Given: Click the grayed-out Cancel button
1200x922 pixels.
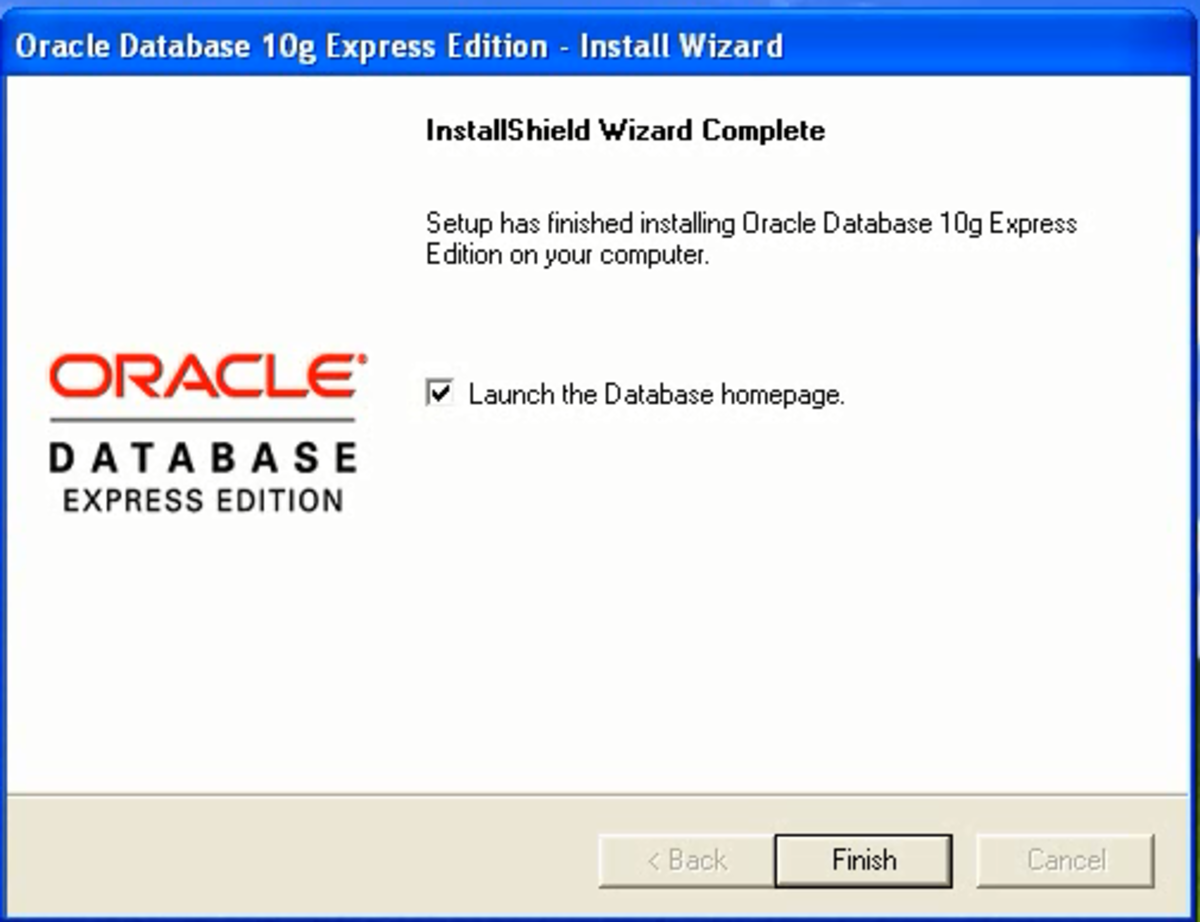Looking at the screenshot, I should click(1066, 860).
